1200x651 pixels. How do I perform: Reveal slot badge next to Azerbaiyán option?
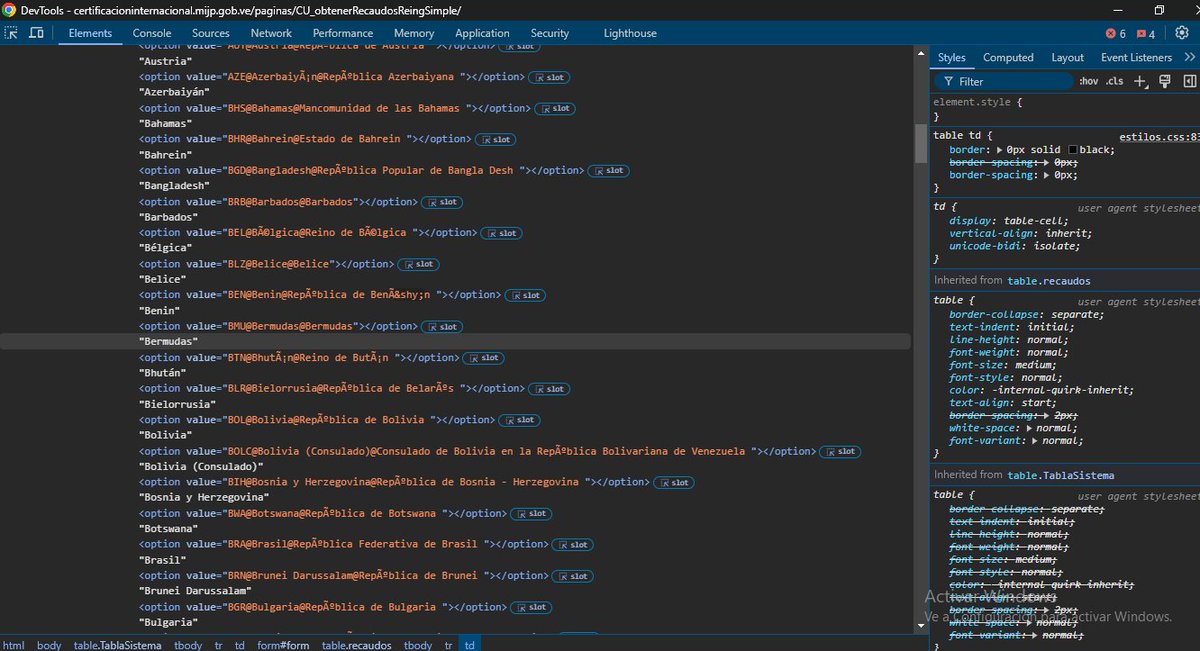549,77
